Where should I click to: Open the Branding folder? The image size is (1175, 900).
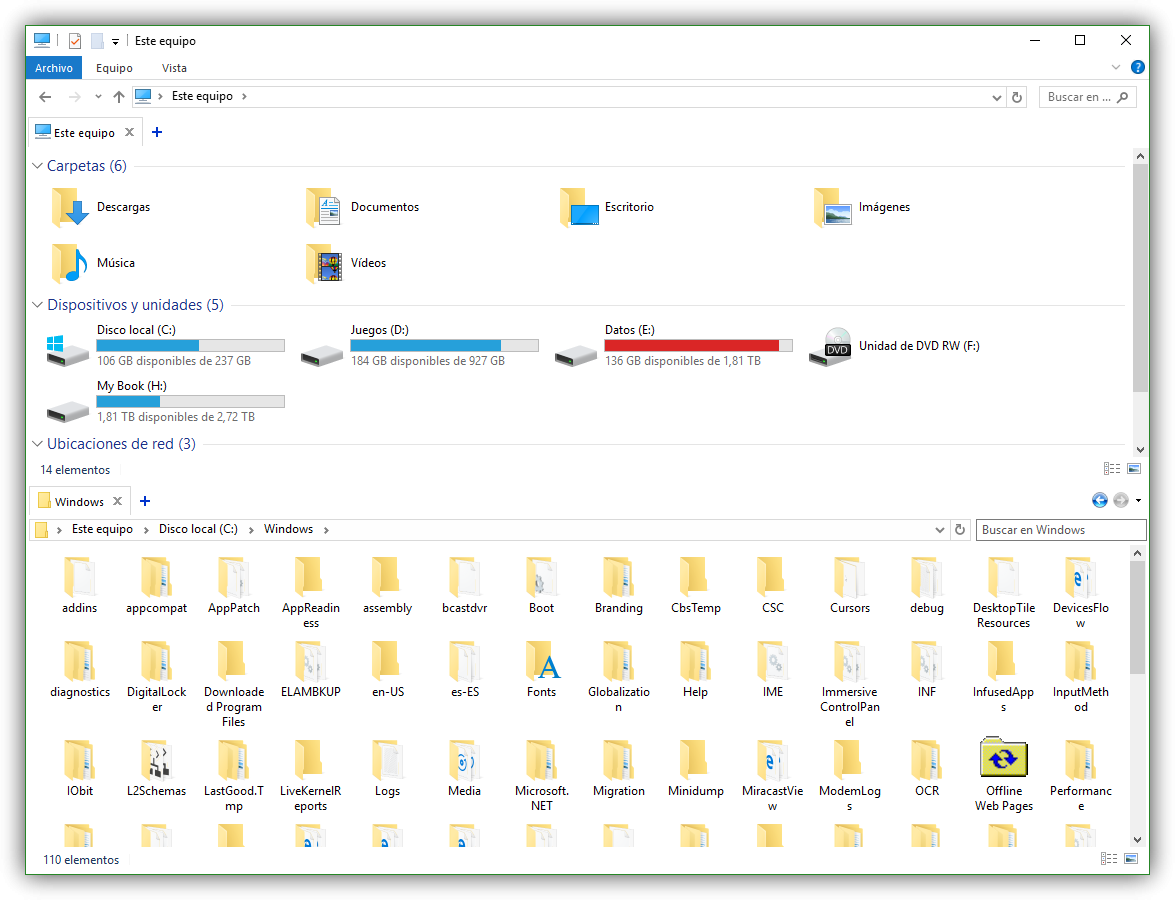[x=618, y=585]
